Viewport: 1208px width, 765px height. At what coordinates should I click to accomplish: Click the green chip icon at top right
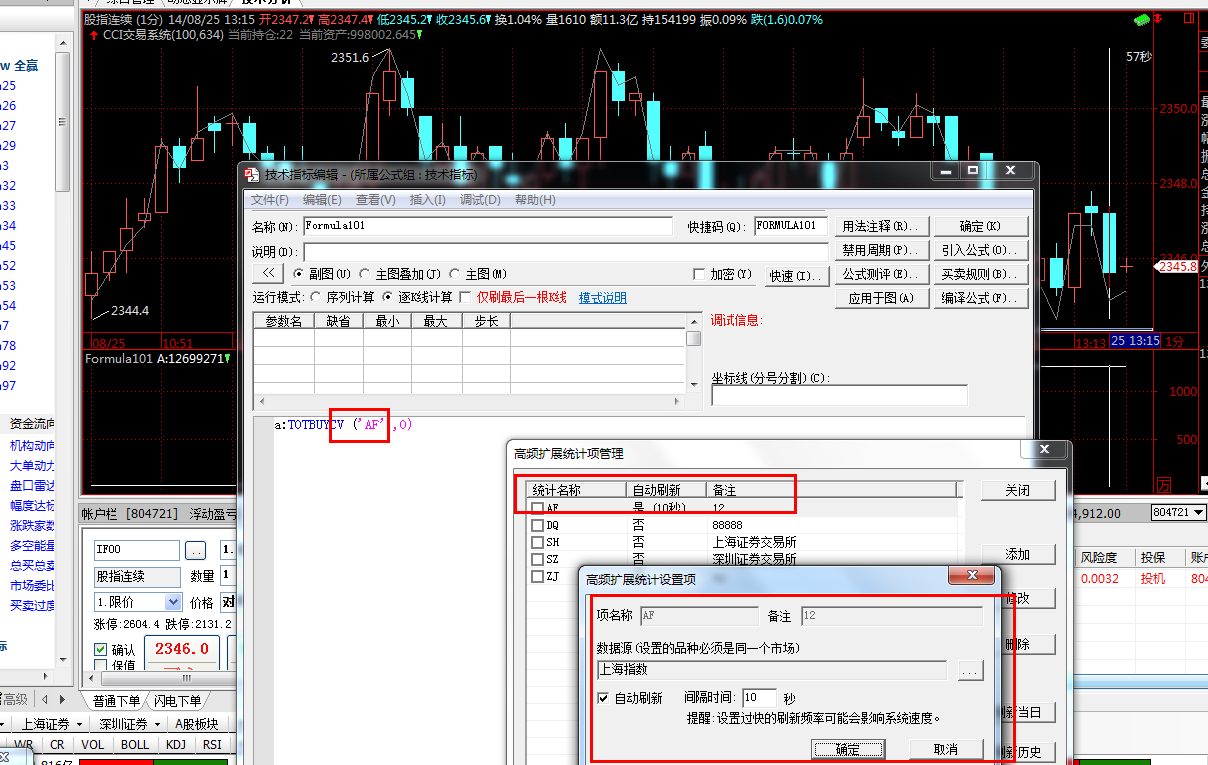coord(1141,19)
